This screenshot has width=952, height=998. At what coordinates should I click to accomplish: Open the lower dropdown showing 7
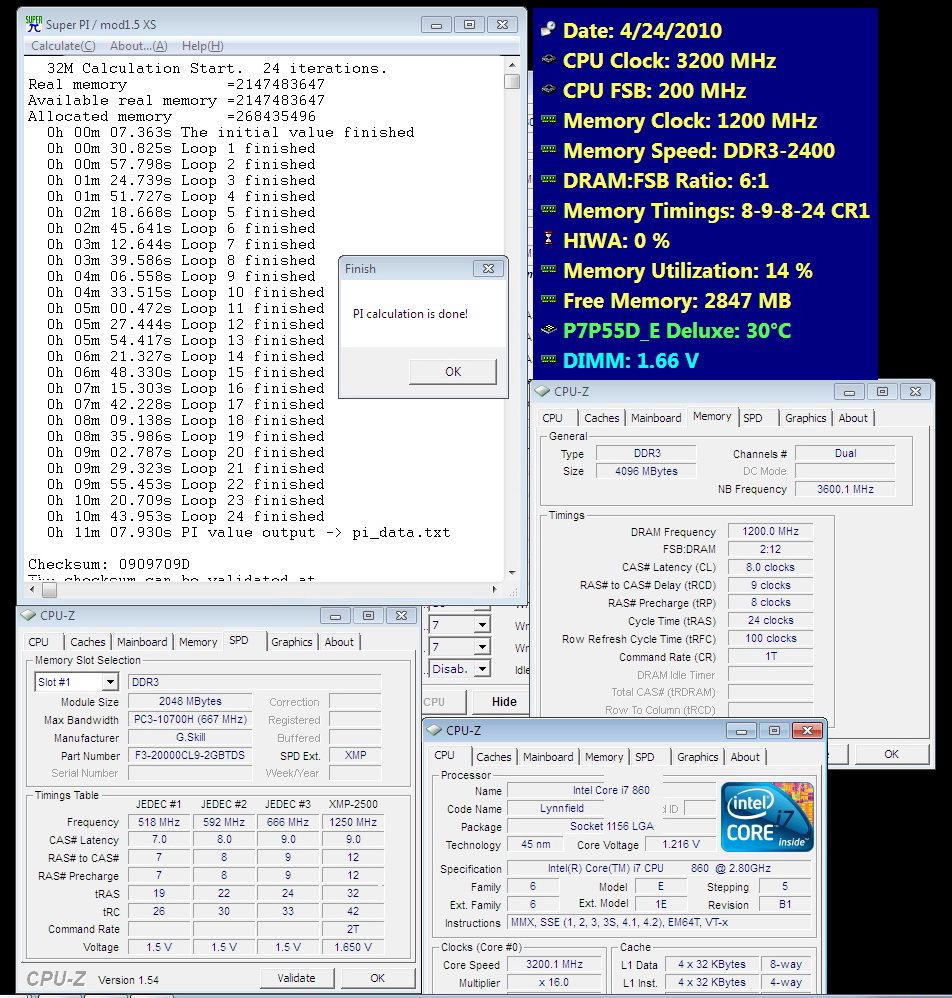pyautogui.click(x=482, y=647)
